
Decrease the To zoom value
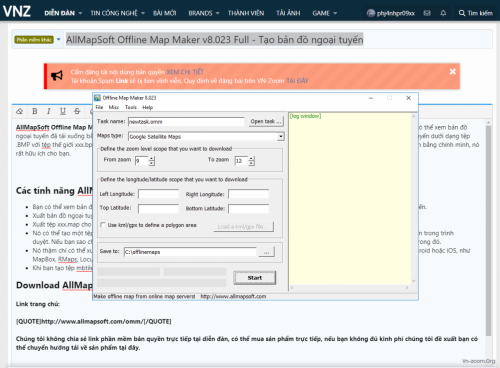point(251,163)
